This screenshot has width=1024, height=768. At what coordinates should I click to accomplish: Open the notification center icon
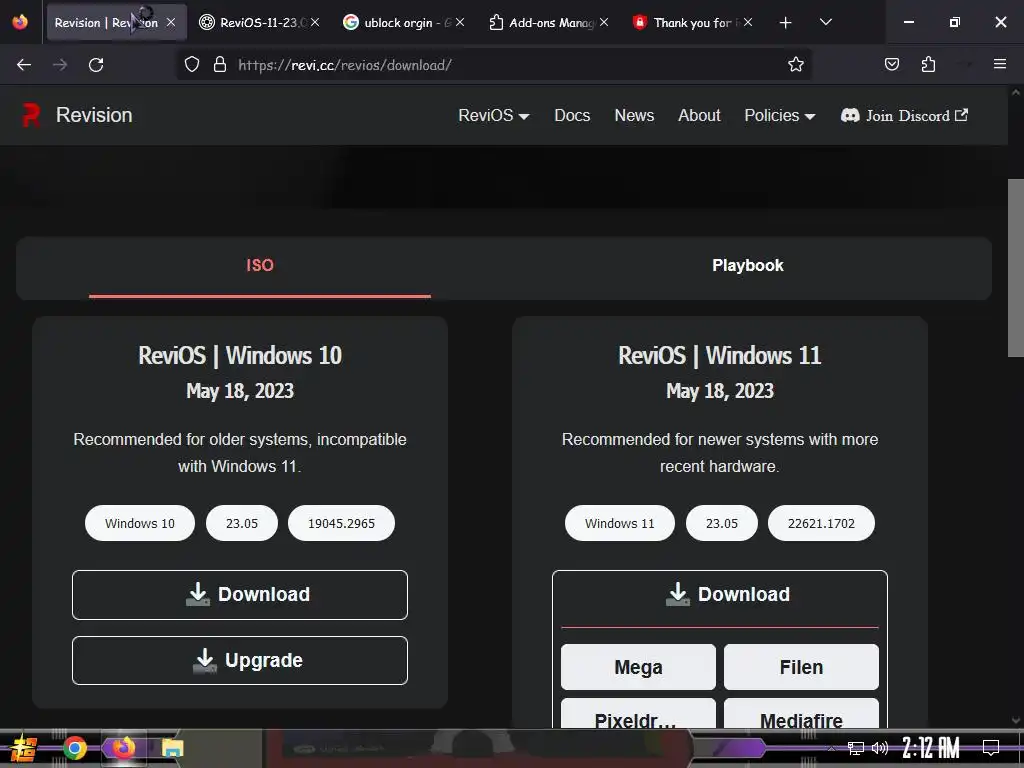tap(991, 748)
